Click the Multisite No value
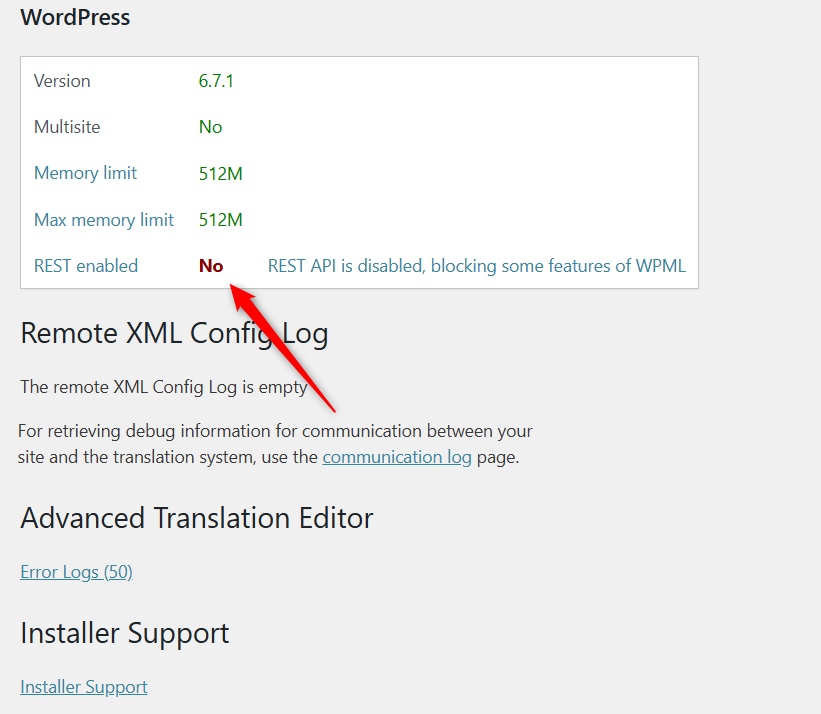821x714 pixels. 210,127
